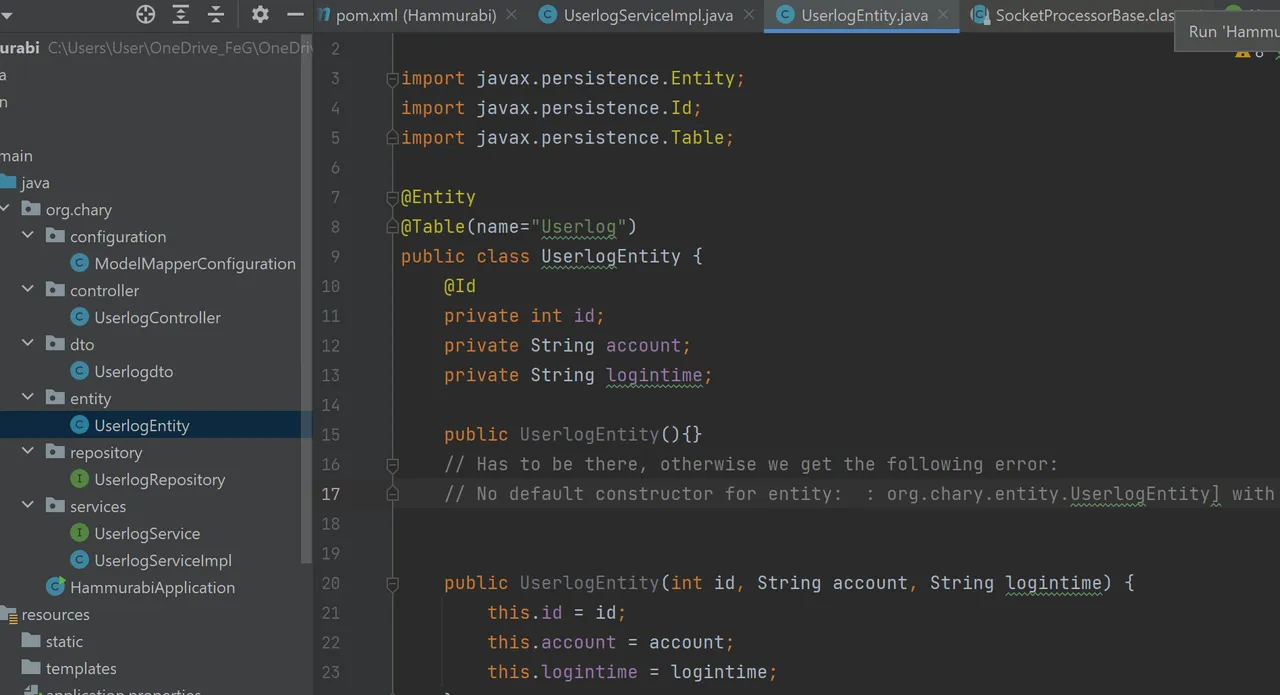Click @Entity annotation on line 7
The width and height of the screenshot is (1280, 695).
pyautogui.click(x=438, y=197)
